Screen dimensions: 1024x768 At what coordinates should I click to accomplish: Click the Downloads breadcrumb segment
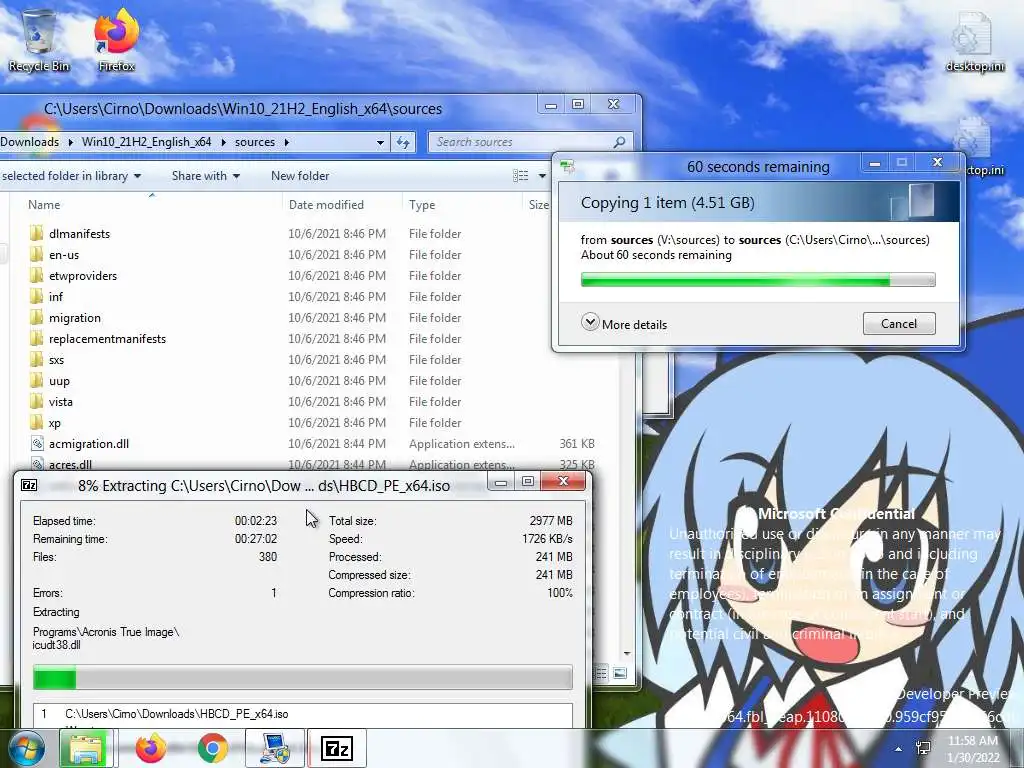click(29, 142)
